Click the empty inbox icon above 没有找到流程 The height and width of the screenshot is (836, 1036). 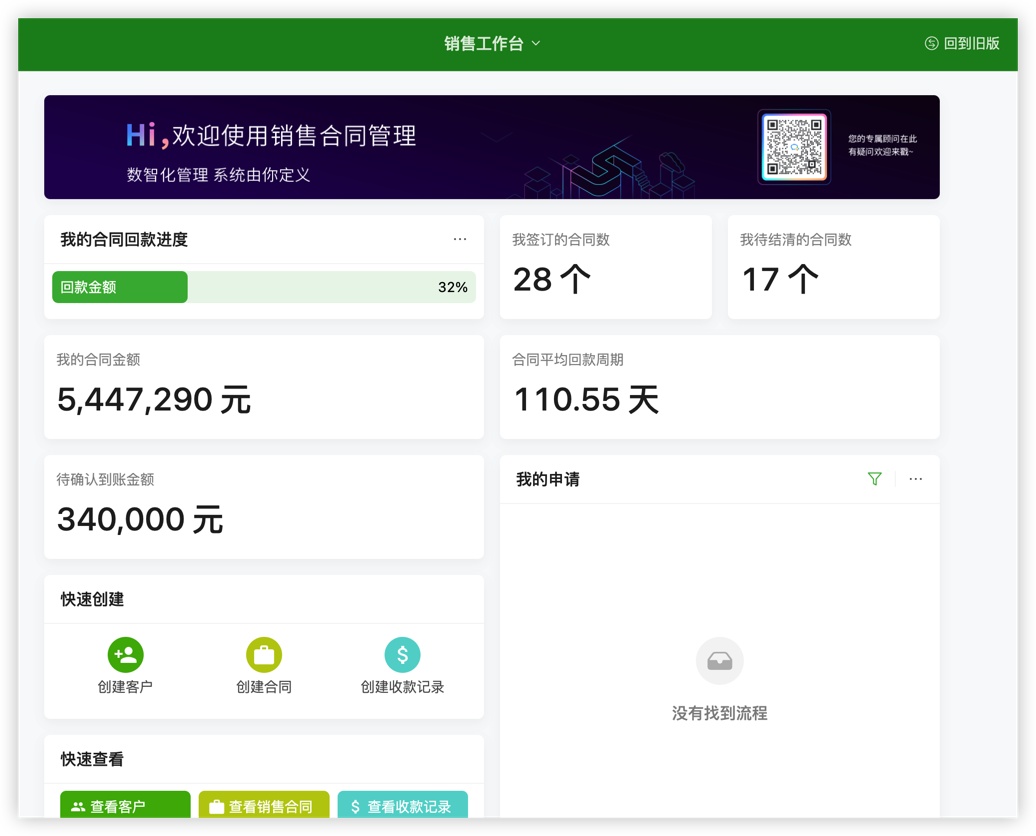[719, 660]
